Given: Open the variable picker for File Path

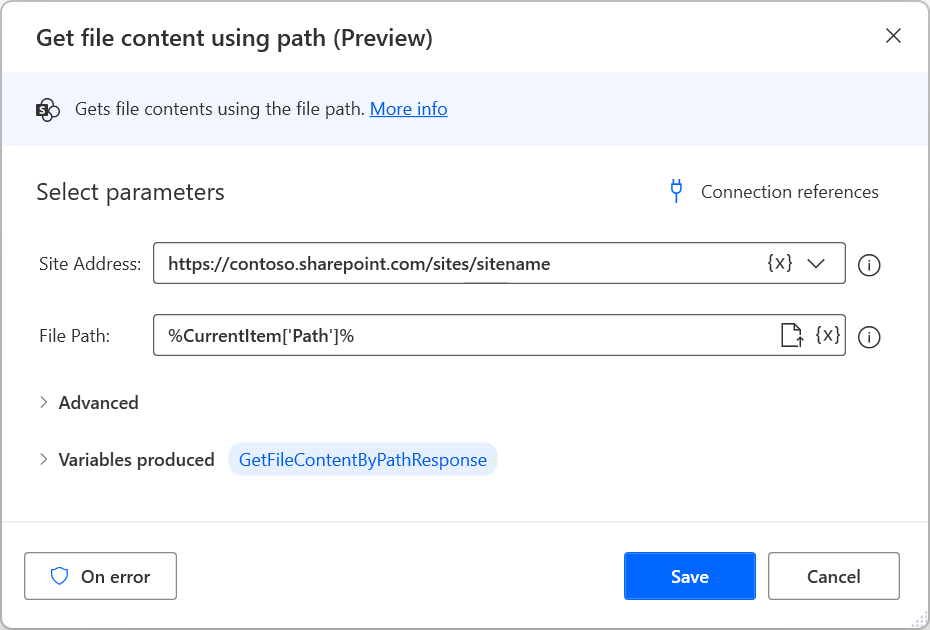Looking at the screenshot, I should (826, 335).
